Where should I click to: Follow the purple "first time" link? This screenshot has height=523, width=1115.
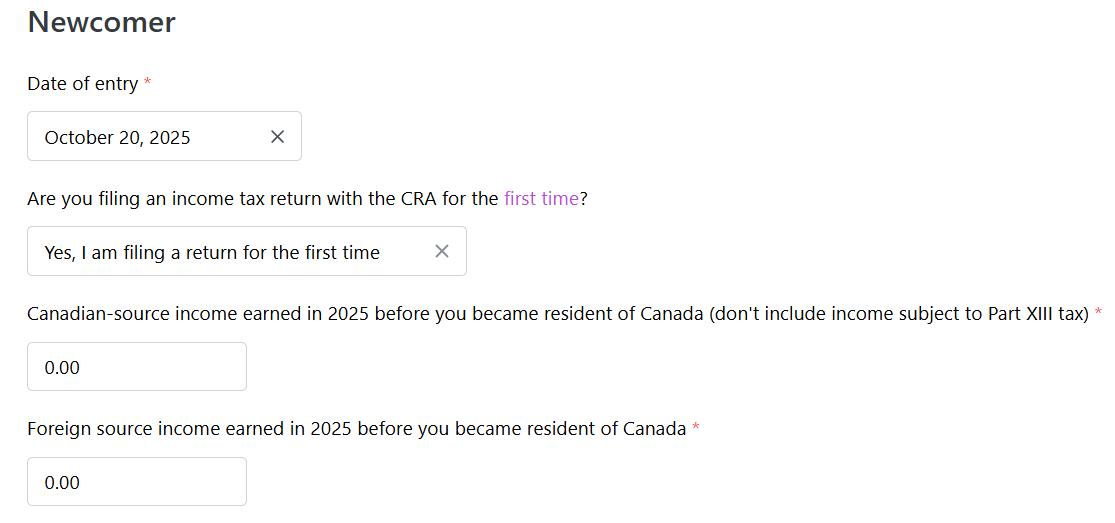point(541,199)
